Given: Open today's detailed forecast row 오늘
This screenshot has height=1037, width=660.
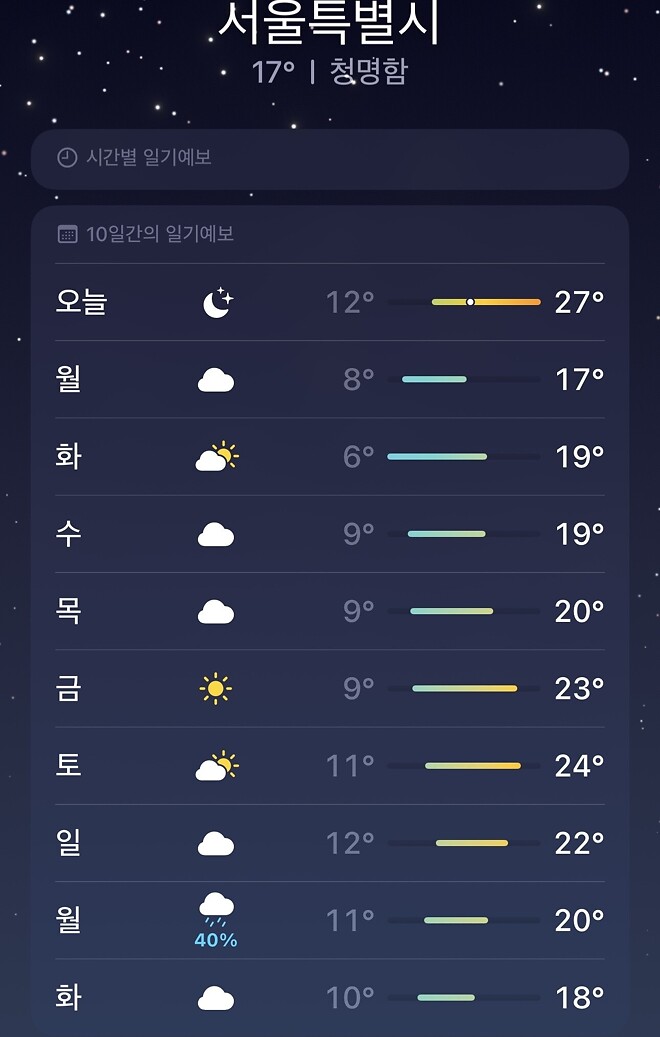Looking at the screenshot, I should (x=330, y=302).
